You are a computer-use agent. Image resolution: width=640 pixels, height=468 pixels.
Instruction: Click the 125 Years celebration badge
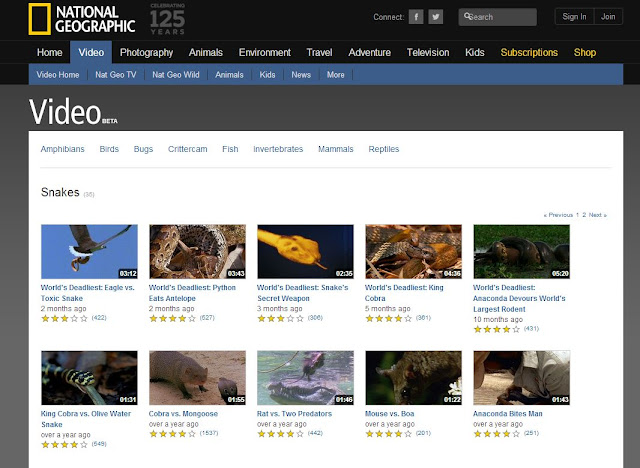click(167, 19)
